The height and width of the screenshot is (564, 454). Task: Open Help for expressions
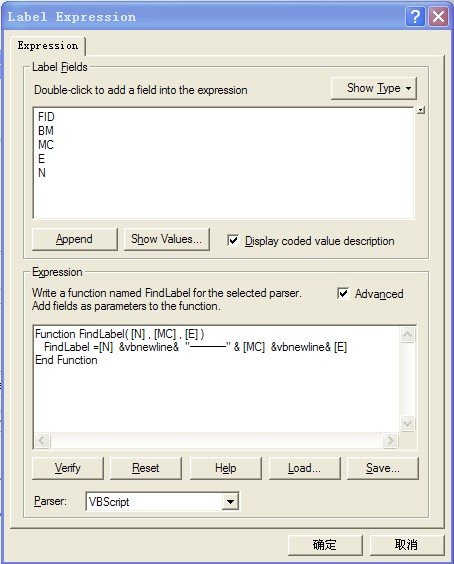226,468
